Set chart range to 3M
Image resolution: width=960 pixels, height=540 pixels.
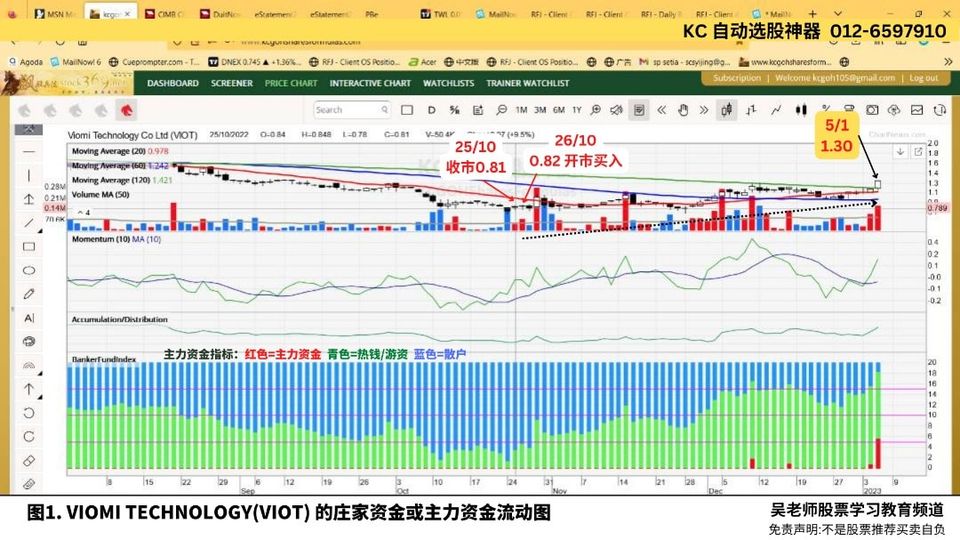pyautogui.click(x=540, y=110)
